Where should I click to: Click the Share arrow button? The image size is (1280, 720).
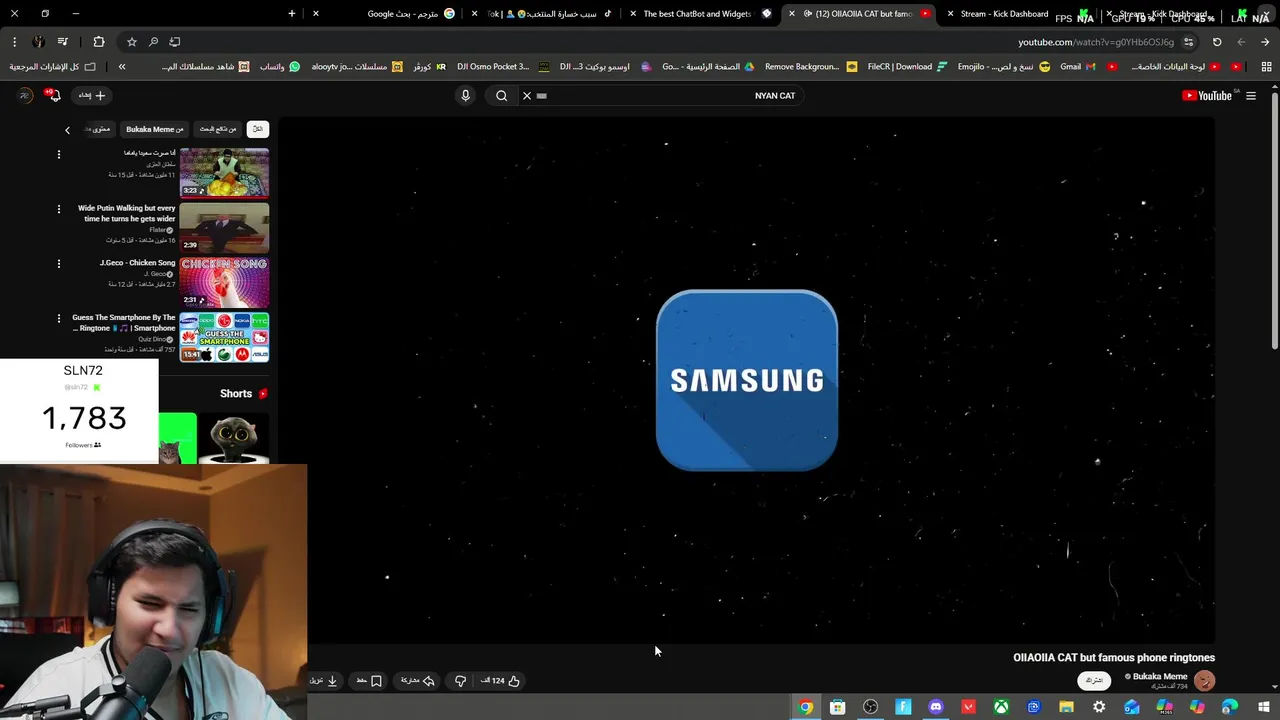coord(418,681)
